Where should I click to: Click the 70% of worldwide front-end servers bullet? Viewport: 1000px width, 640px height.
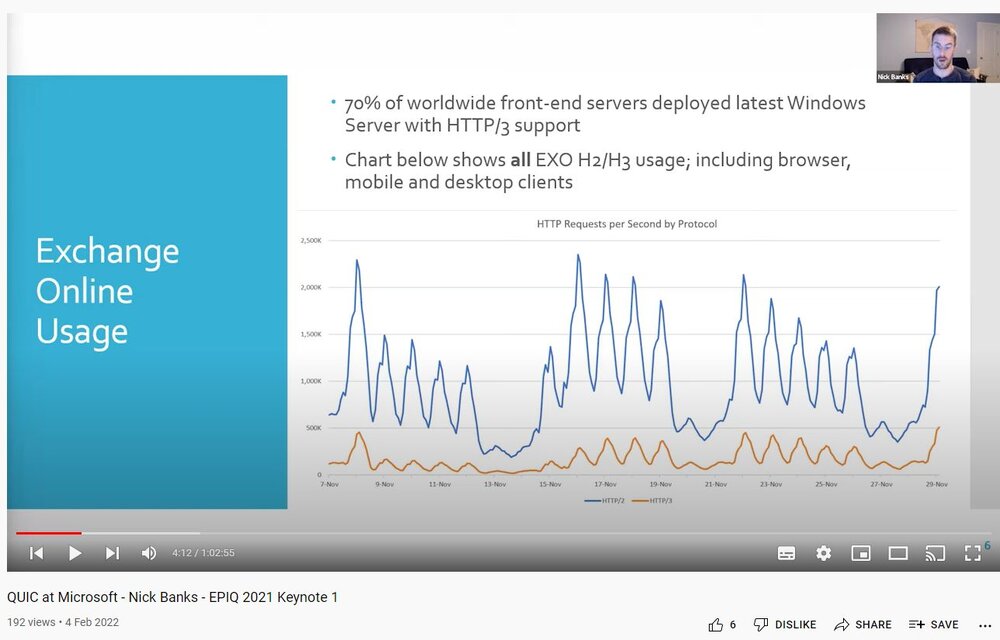point(605,114)
